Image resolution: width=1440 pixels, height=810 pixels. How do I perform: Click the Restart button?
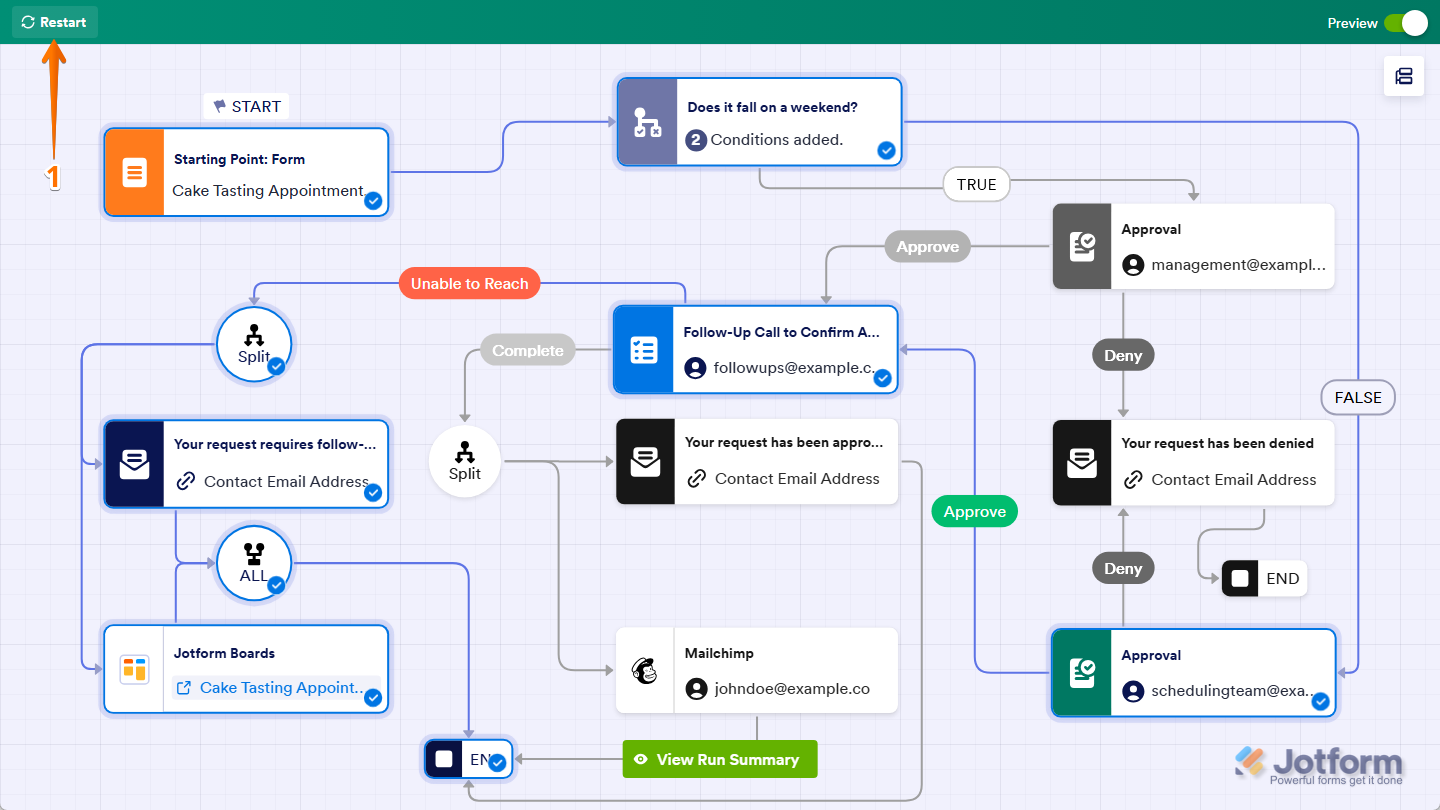tap(55, 21)
